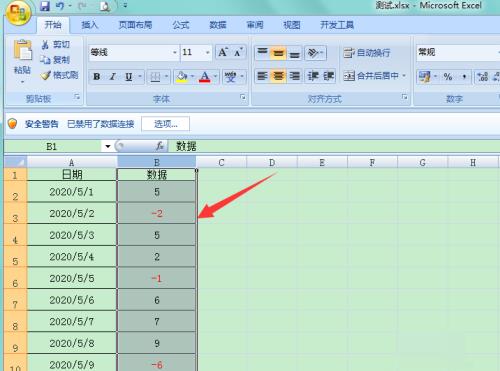
Task: Open the 公式 ribbon tab
Action: [181, 25]
